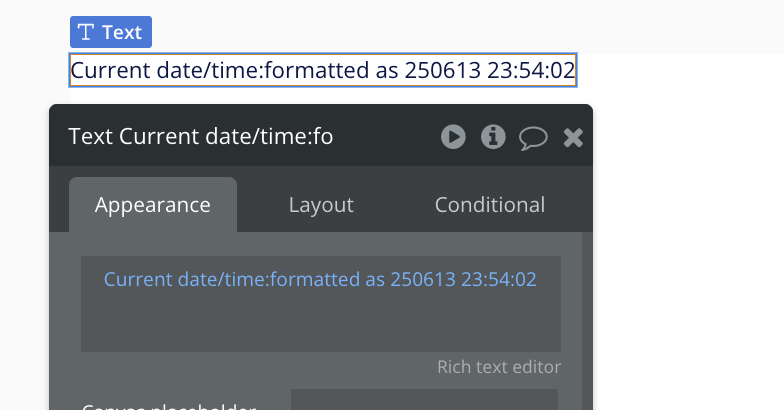Select the blue Text element label
This screenshot has width=784, height=410.
pyautogui.click(x=121, y=32)
